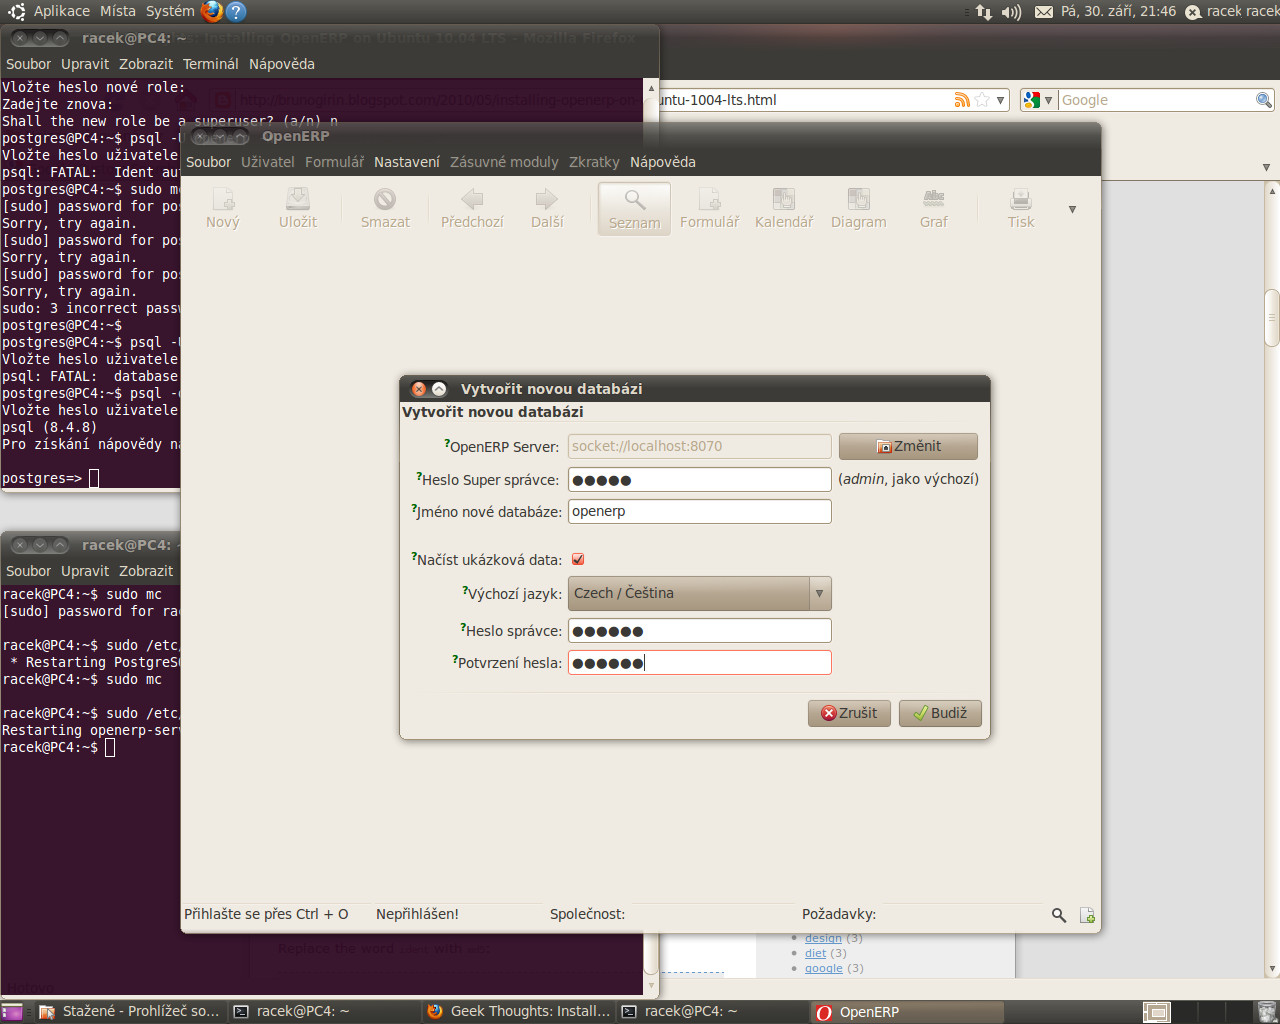
Task: Click the Smazat delete toolbar icon
Action: [x=385, y=209]
